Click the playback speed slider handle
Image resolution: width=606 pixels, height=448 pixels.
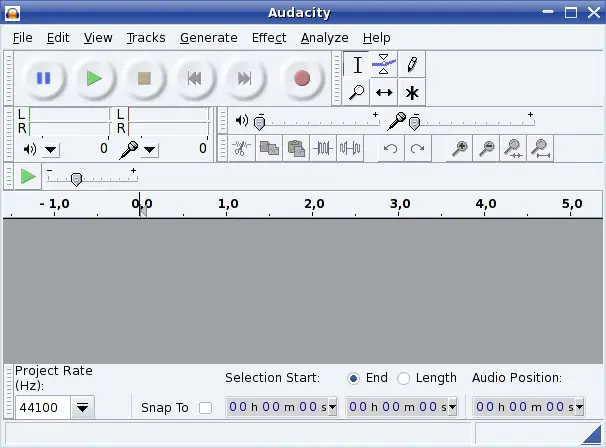(77, 179)
